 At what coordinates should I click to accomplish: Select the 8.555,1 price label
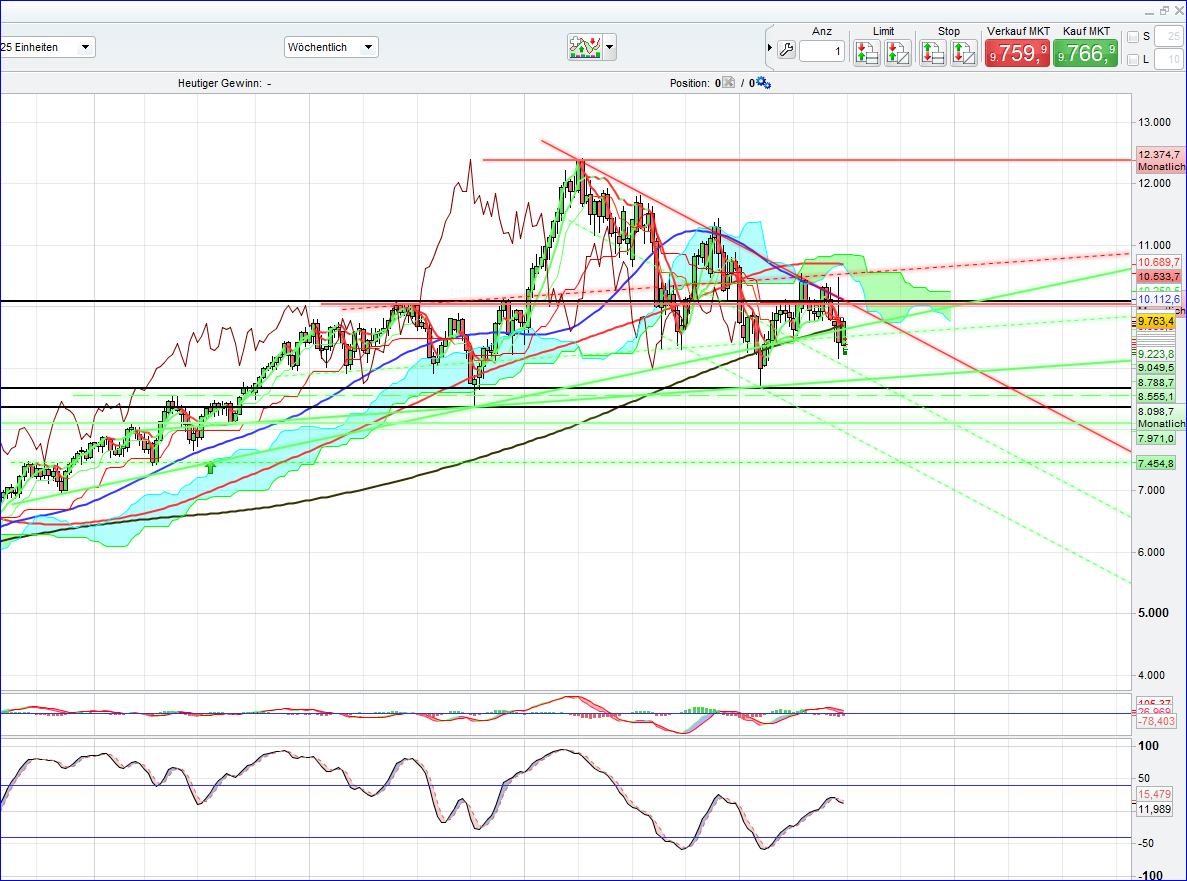1156,396
